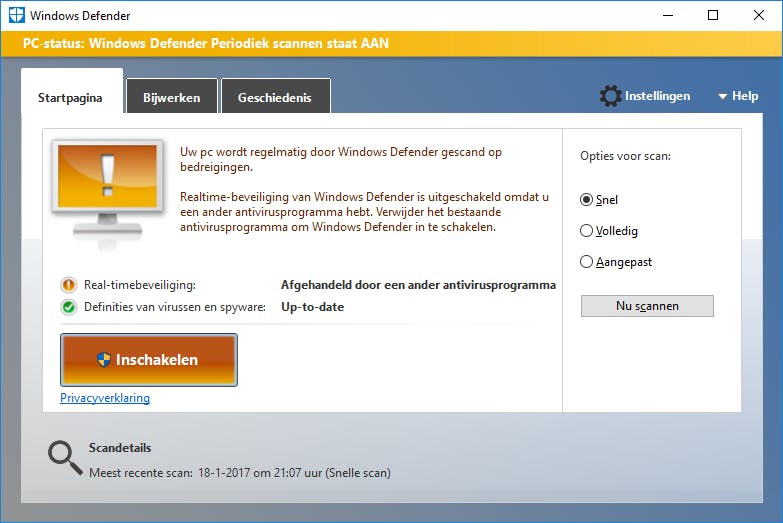Click the 'Uw pc wordt regelmatig' paragraph
The height and width of the screenshot is (523, 783).
pyautogui.click(x=341, y=159)
